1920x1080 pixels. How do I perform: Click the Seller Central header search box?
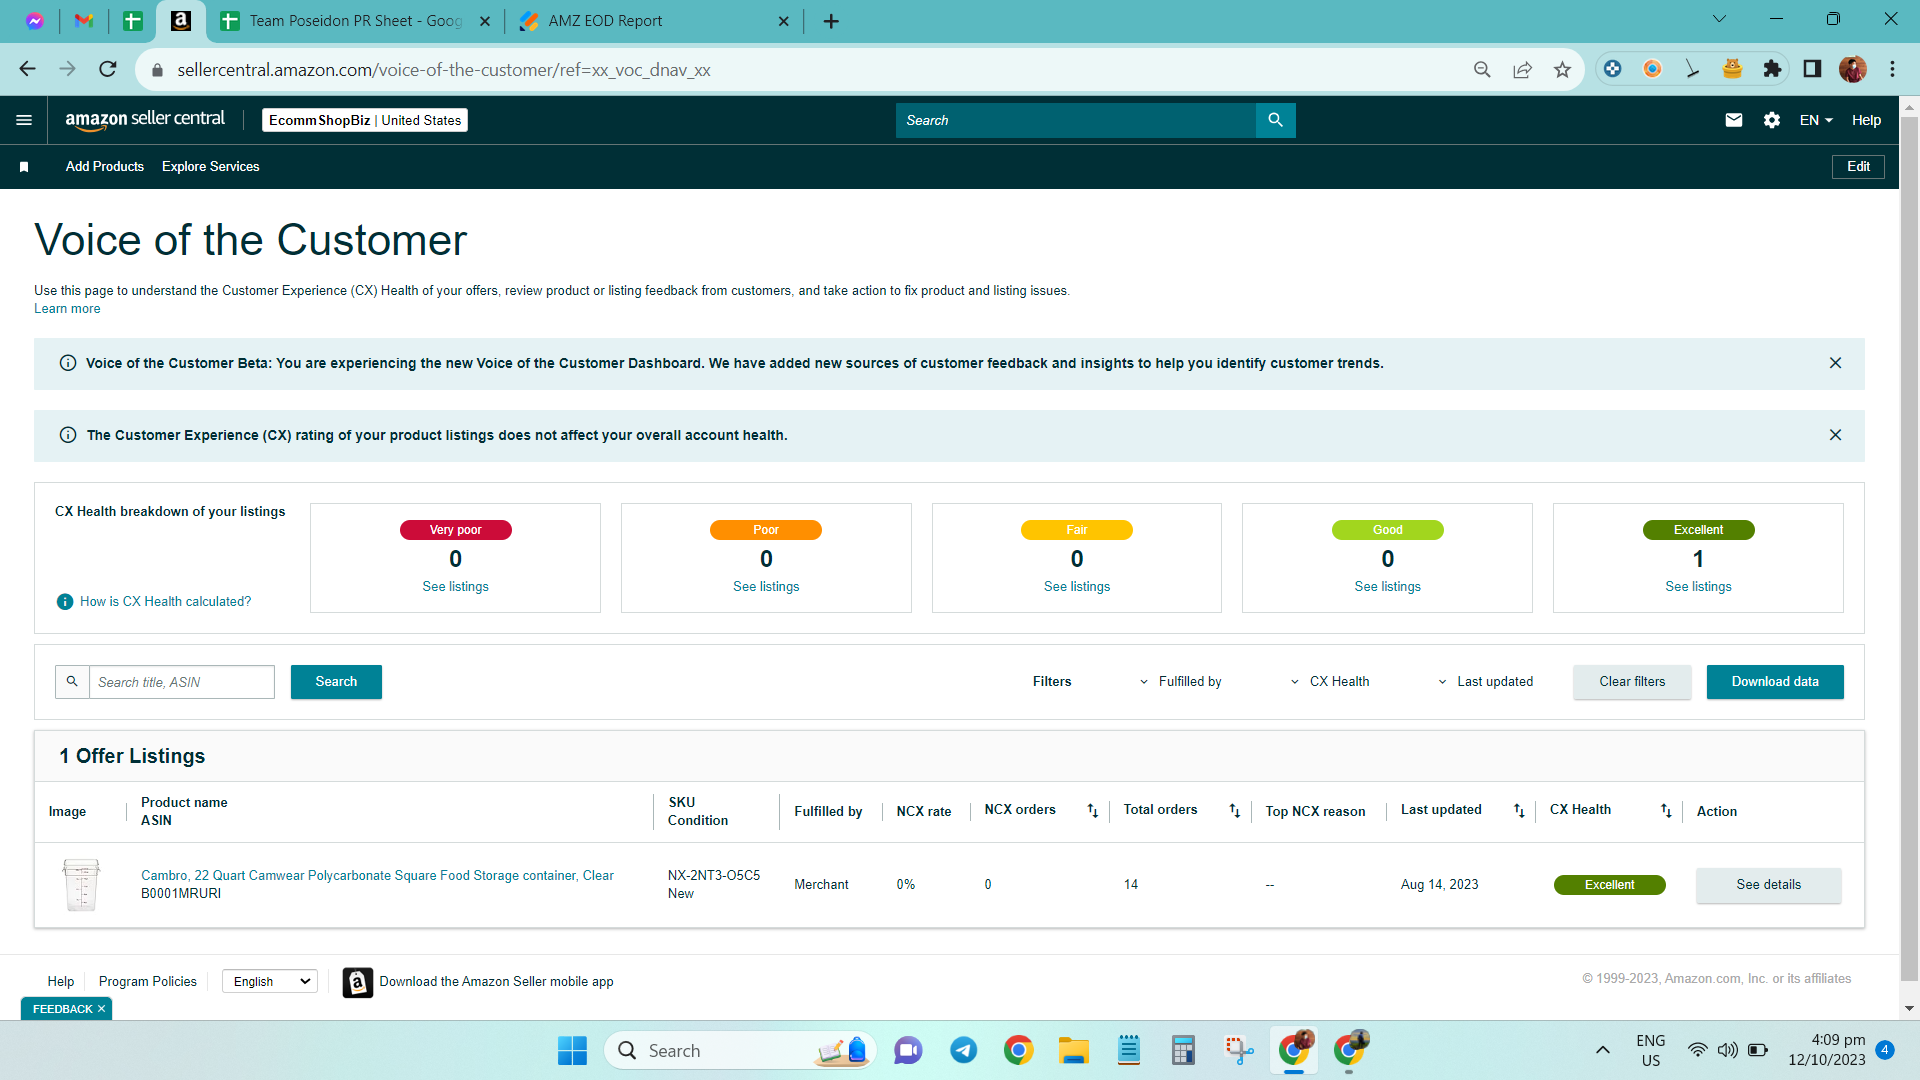click(x=1075, y=120)
